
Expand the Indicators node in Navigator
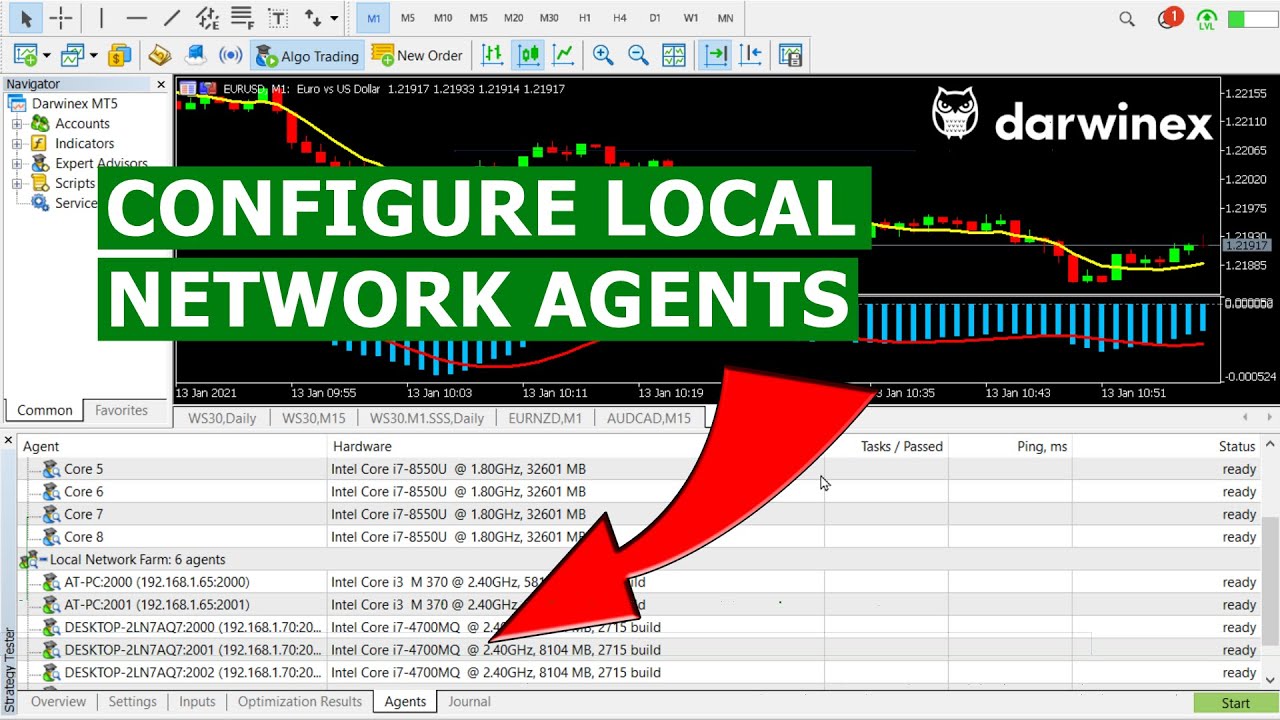17,144
